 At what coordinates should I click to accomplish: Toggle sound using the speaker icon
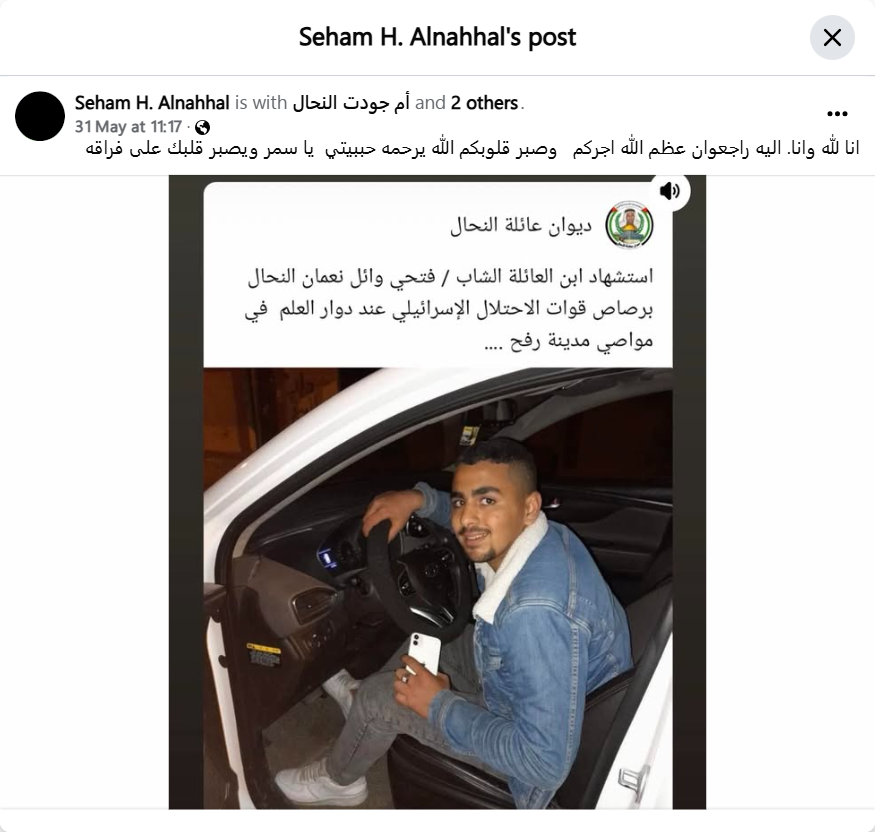coord(670,191)
